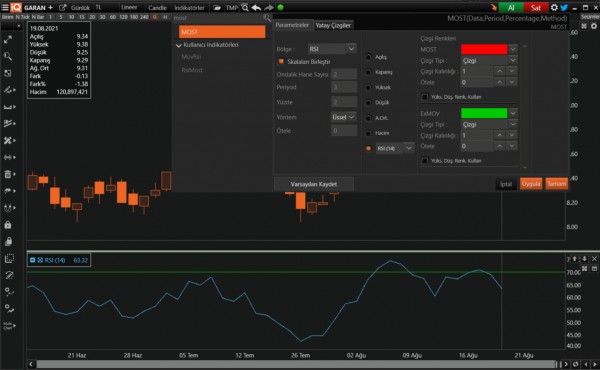Viewport: 600px width, 370px height.
Task: Click the green connection status dot
Action: click(x=280, y=7)
